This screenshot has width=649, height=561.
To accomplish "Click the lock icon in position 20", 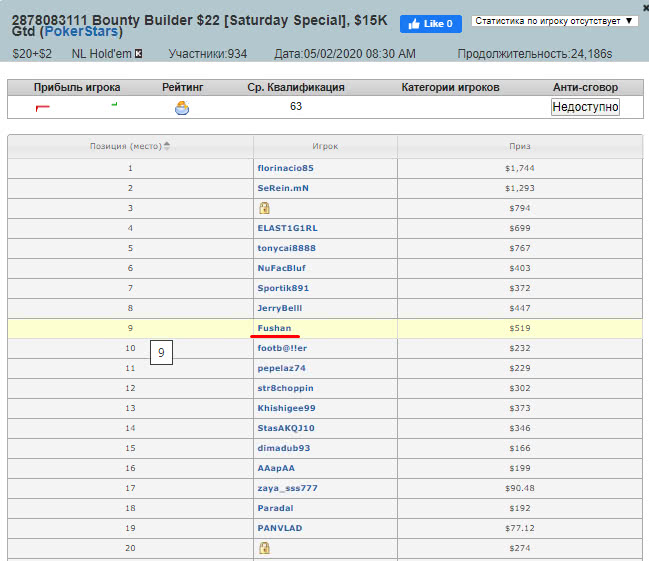I will pos(264,548).
